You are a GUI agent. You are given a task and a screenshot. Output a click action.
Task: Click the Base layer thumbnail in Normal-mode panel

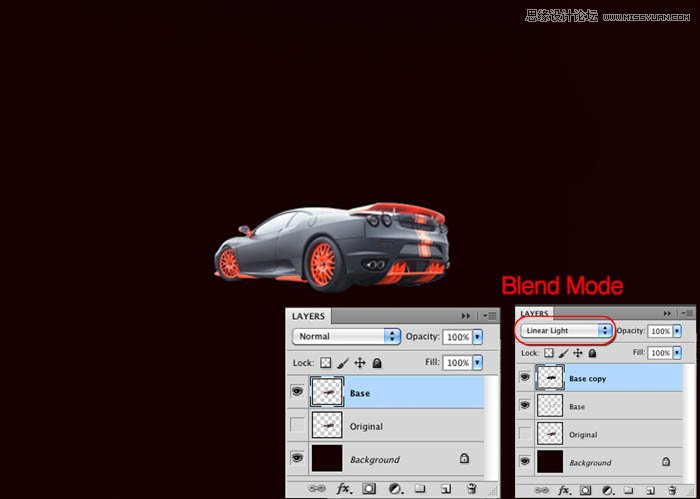[327, 392]
